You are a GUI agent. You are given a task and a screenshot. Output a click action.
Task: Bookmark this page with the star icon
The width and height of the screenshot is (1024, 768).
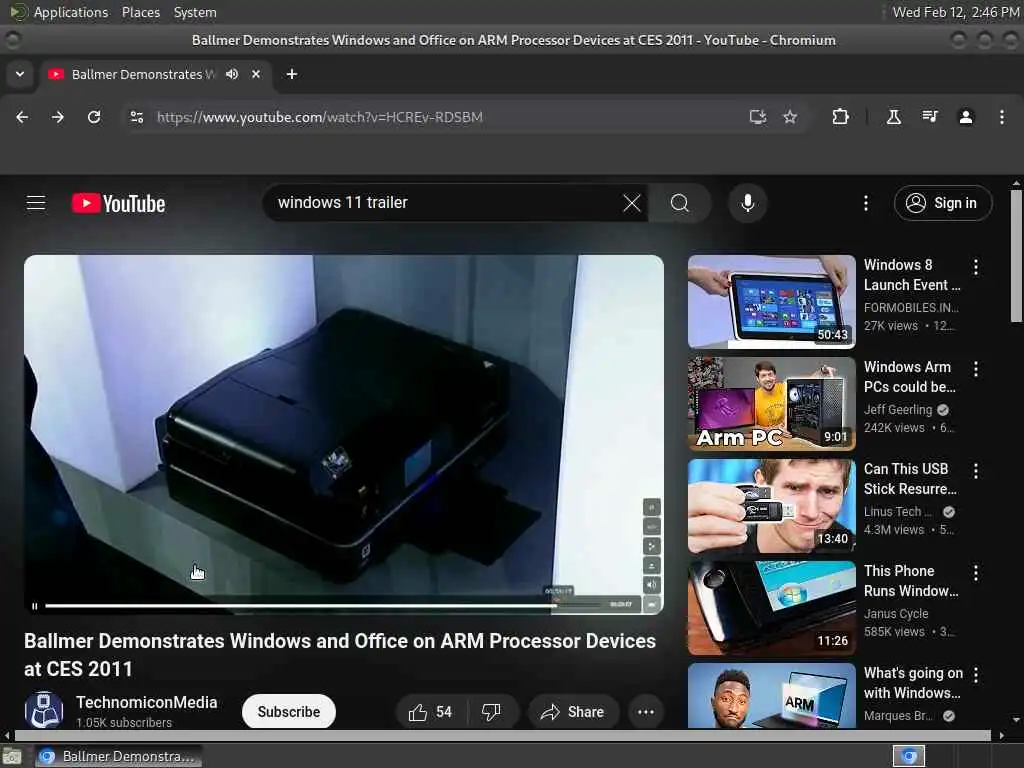(790, 117)
